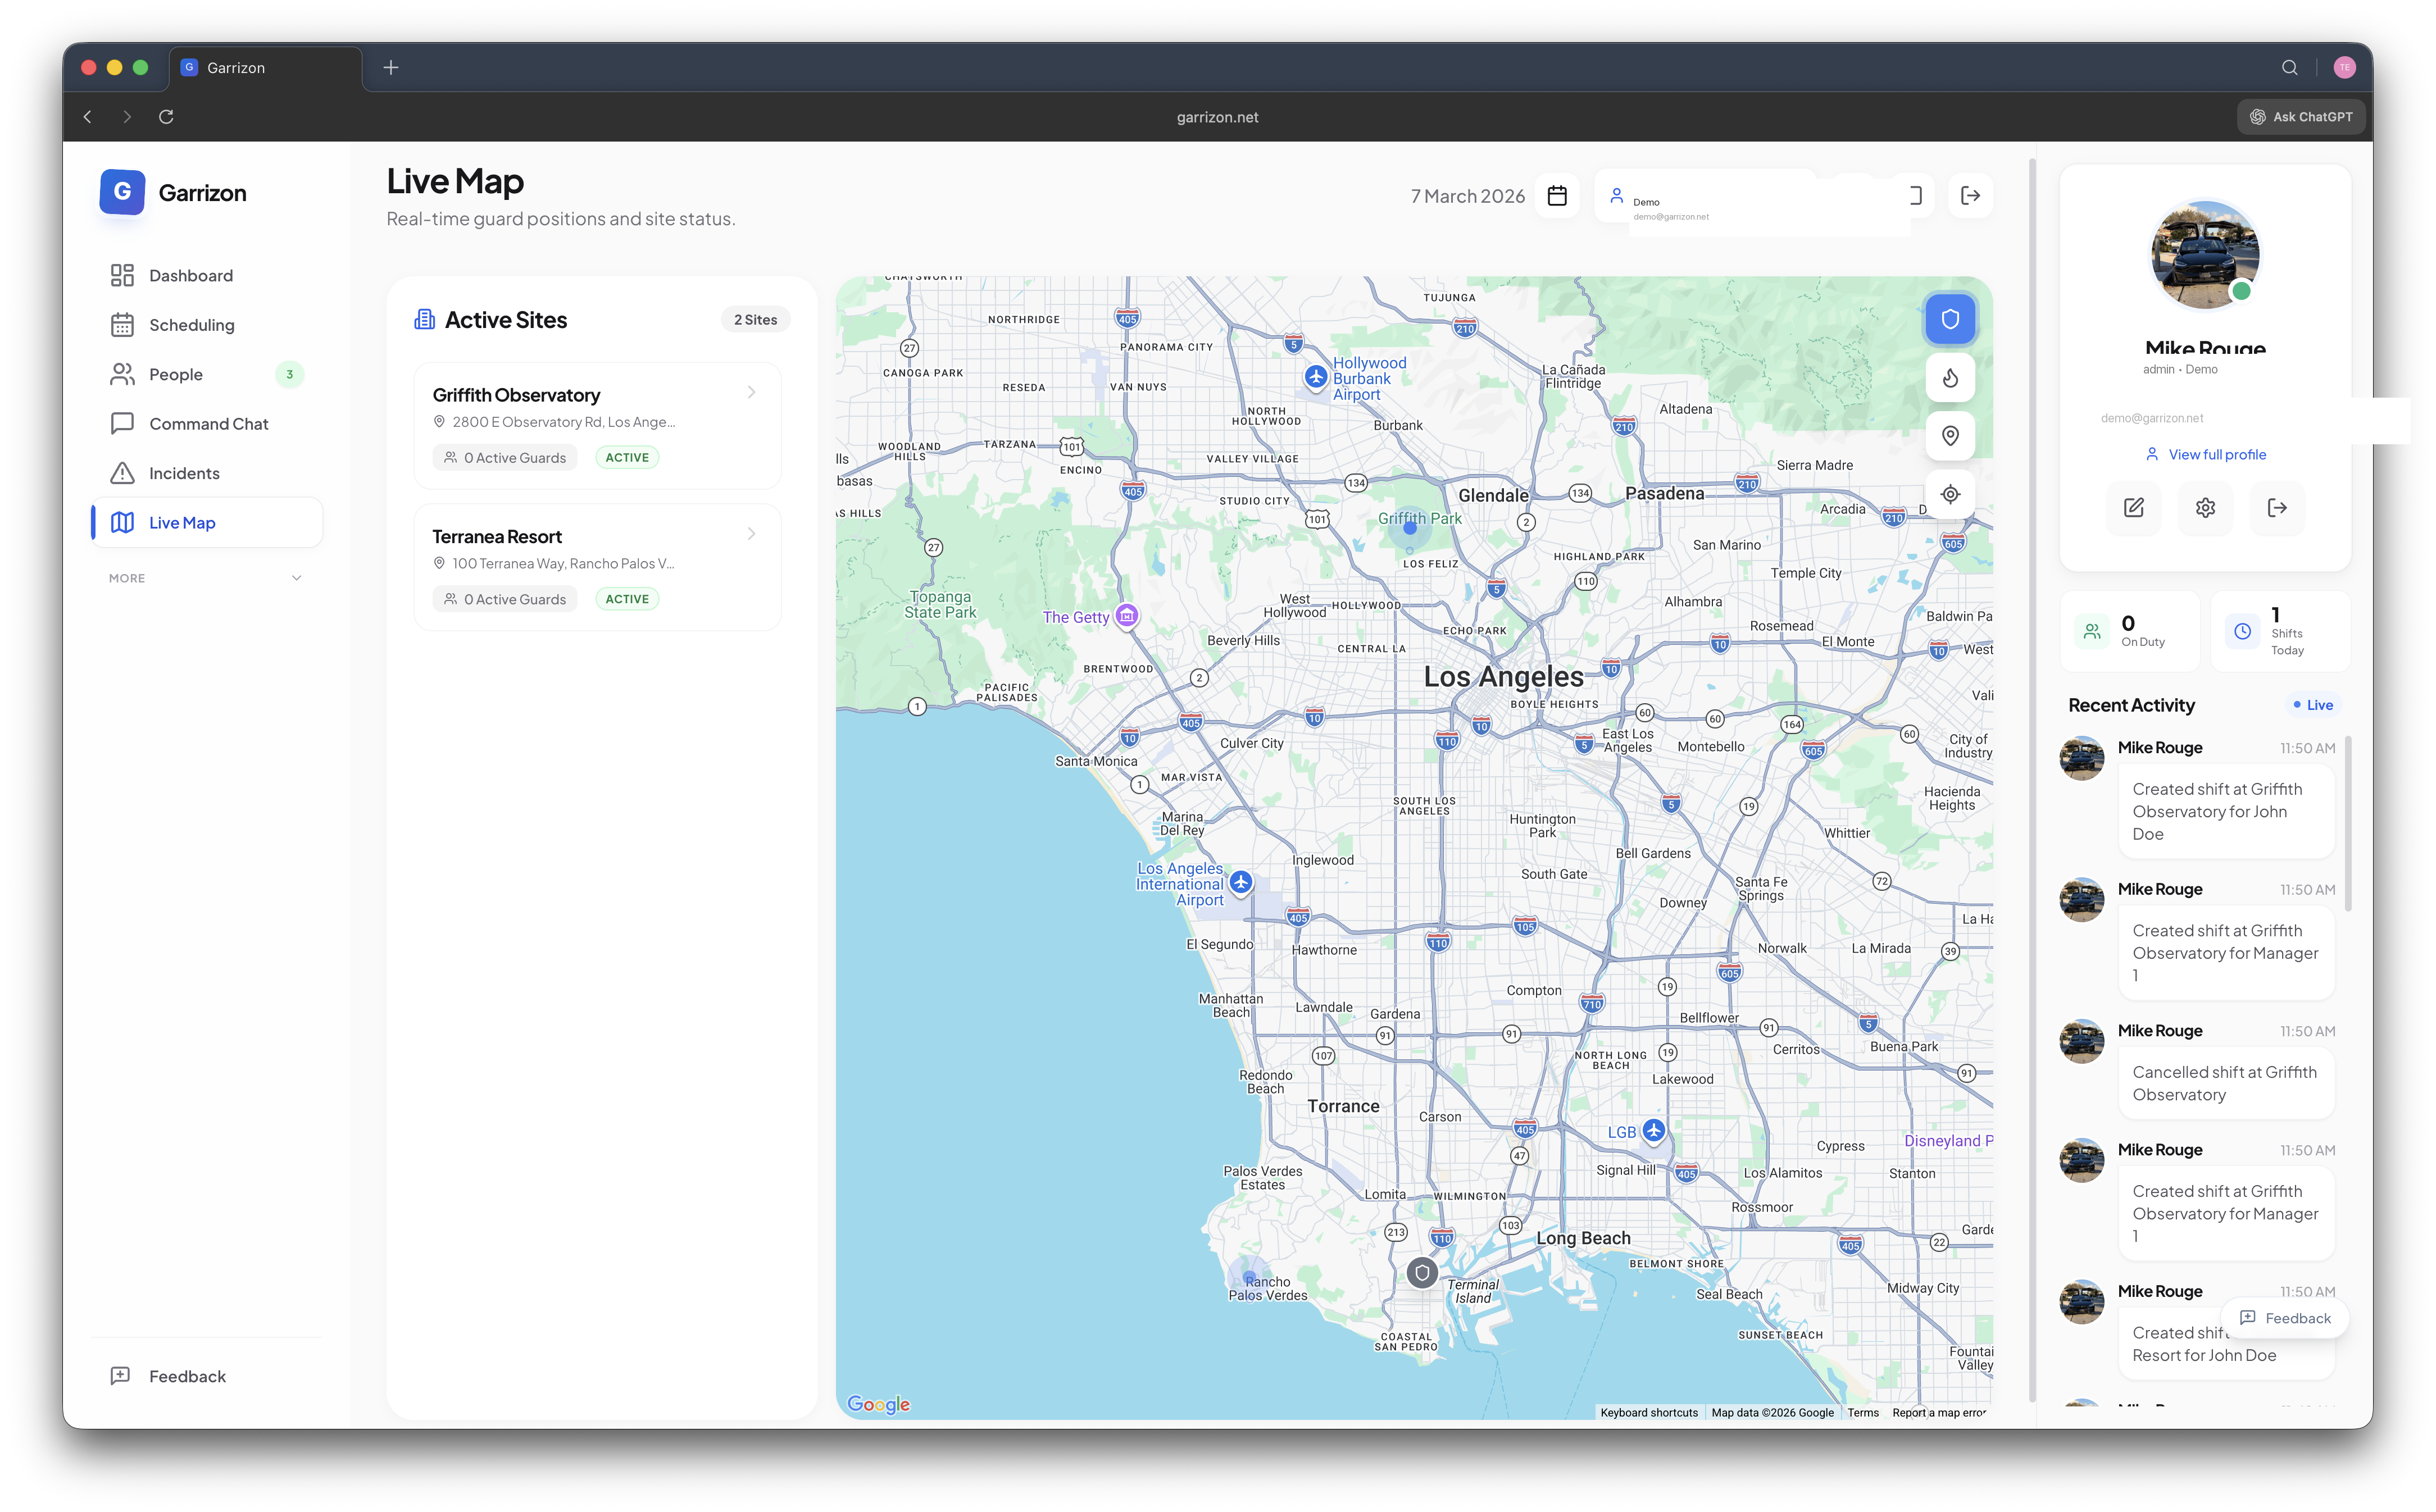Toggle the shield guards overlay on the map
The height and width of the screenshot is (1512, 2436).
[x=1950, y=318]
